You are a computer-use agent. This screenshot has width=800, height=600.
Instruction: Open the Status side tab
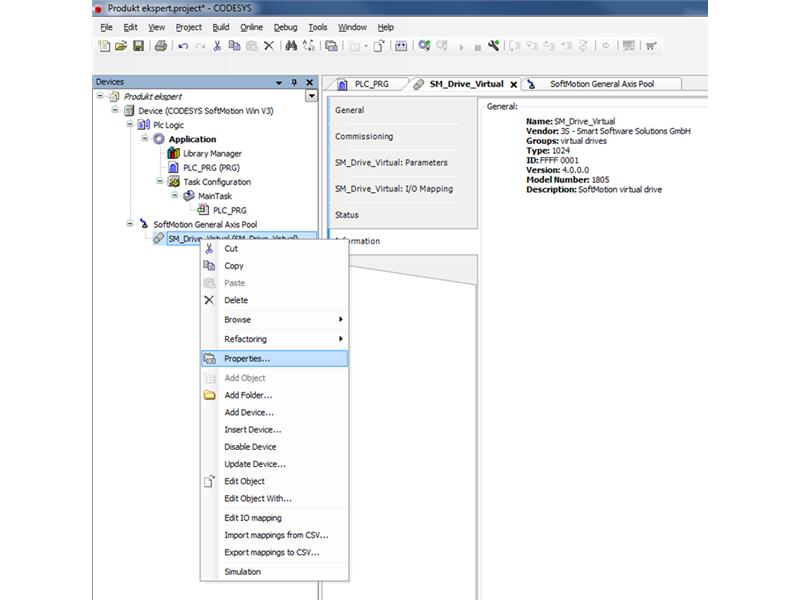pyautogui.click(x=403, y=215)
